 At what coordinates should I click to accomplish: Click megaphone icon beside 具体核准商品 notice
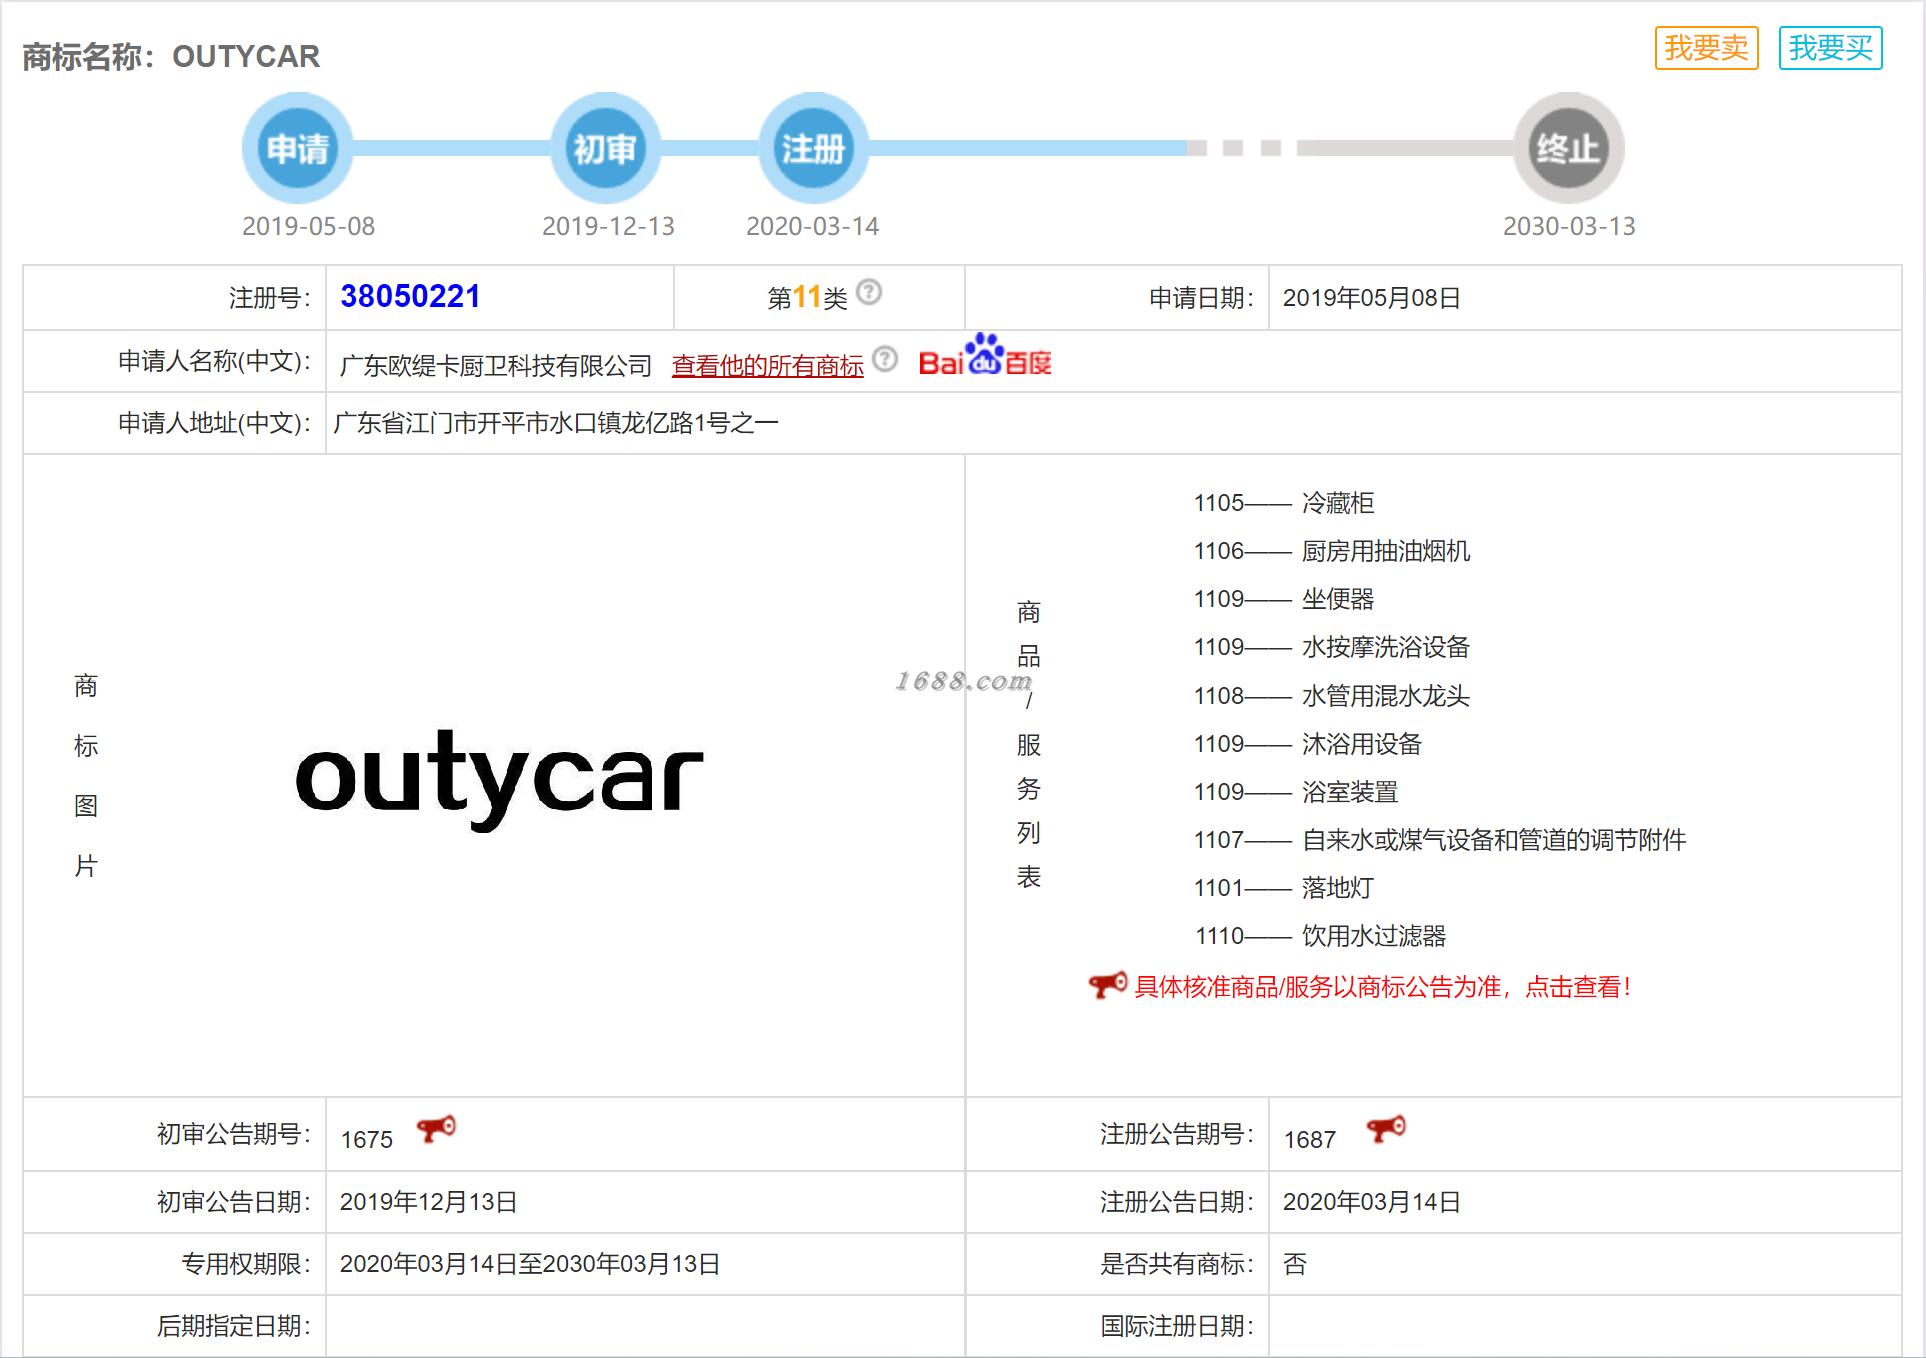point(1107,985)
